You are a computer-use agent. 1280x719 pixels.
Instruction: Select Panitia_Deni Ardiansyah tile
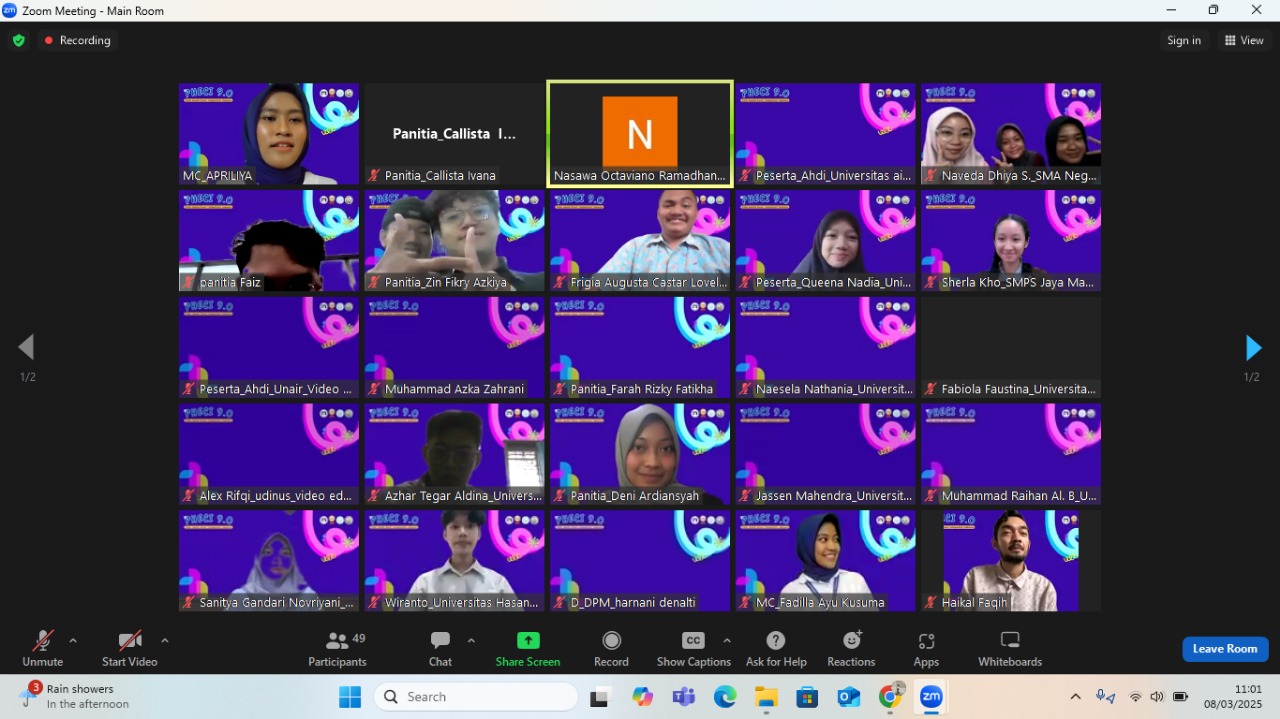[640, 454]
